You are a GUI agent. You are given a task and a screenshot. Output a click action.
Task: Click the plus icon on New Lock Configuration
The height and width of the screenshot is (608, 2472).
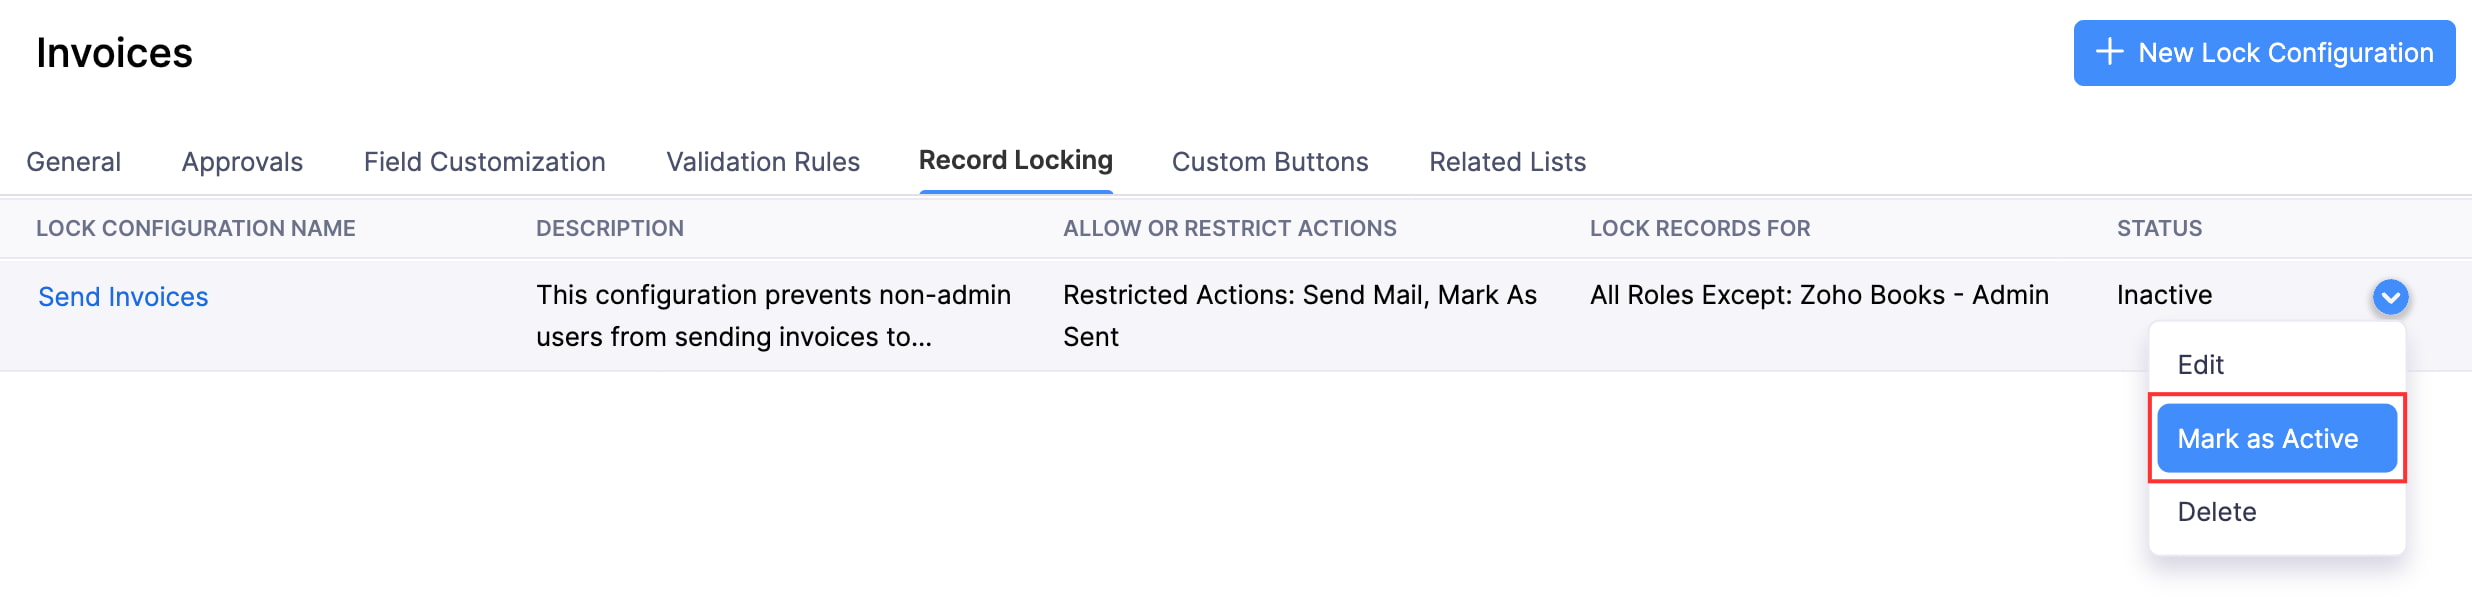click(x=2109, y=52)
